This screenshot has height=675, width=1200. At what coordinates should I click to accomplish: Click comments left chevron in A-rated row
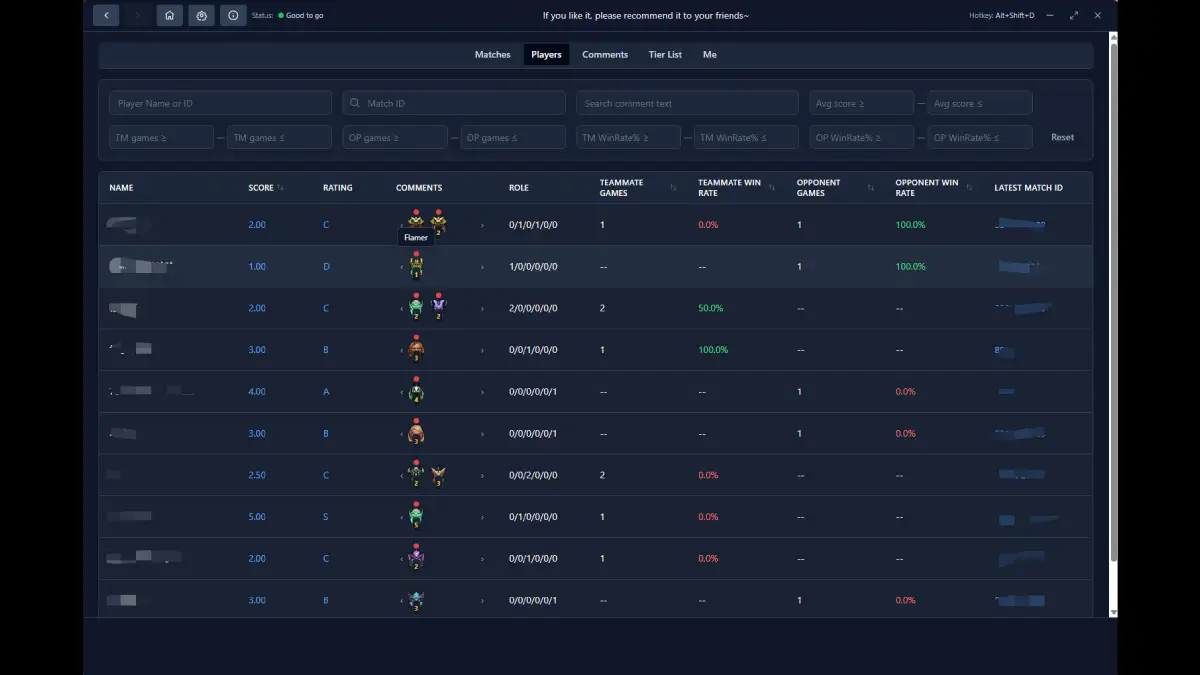tap(402, 392)
